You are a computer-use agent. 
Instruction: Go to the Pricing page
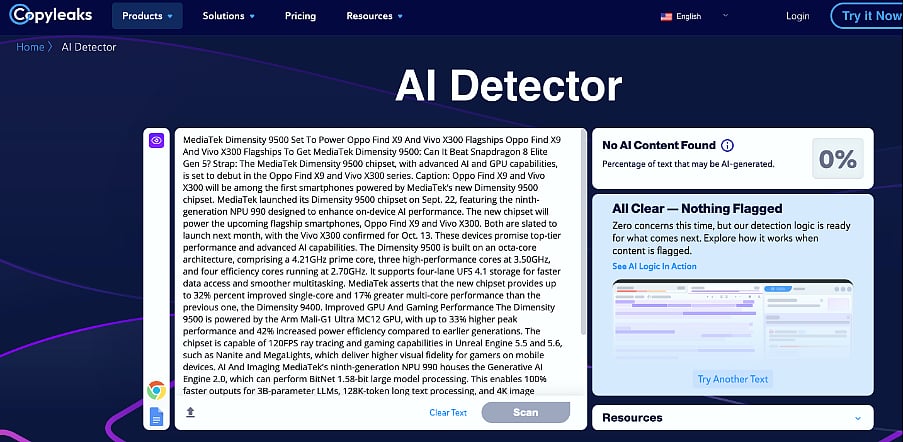[300, 16]
